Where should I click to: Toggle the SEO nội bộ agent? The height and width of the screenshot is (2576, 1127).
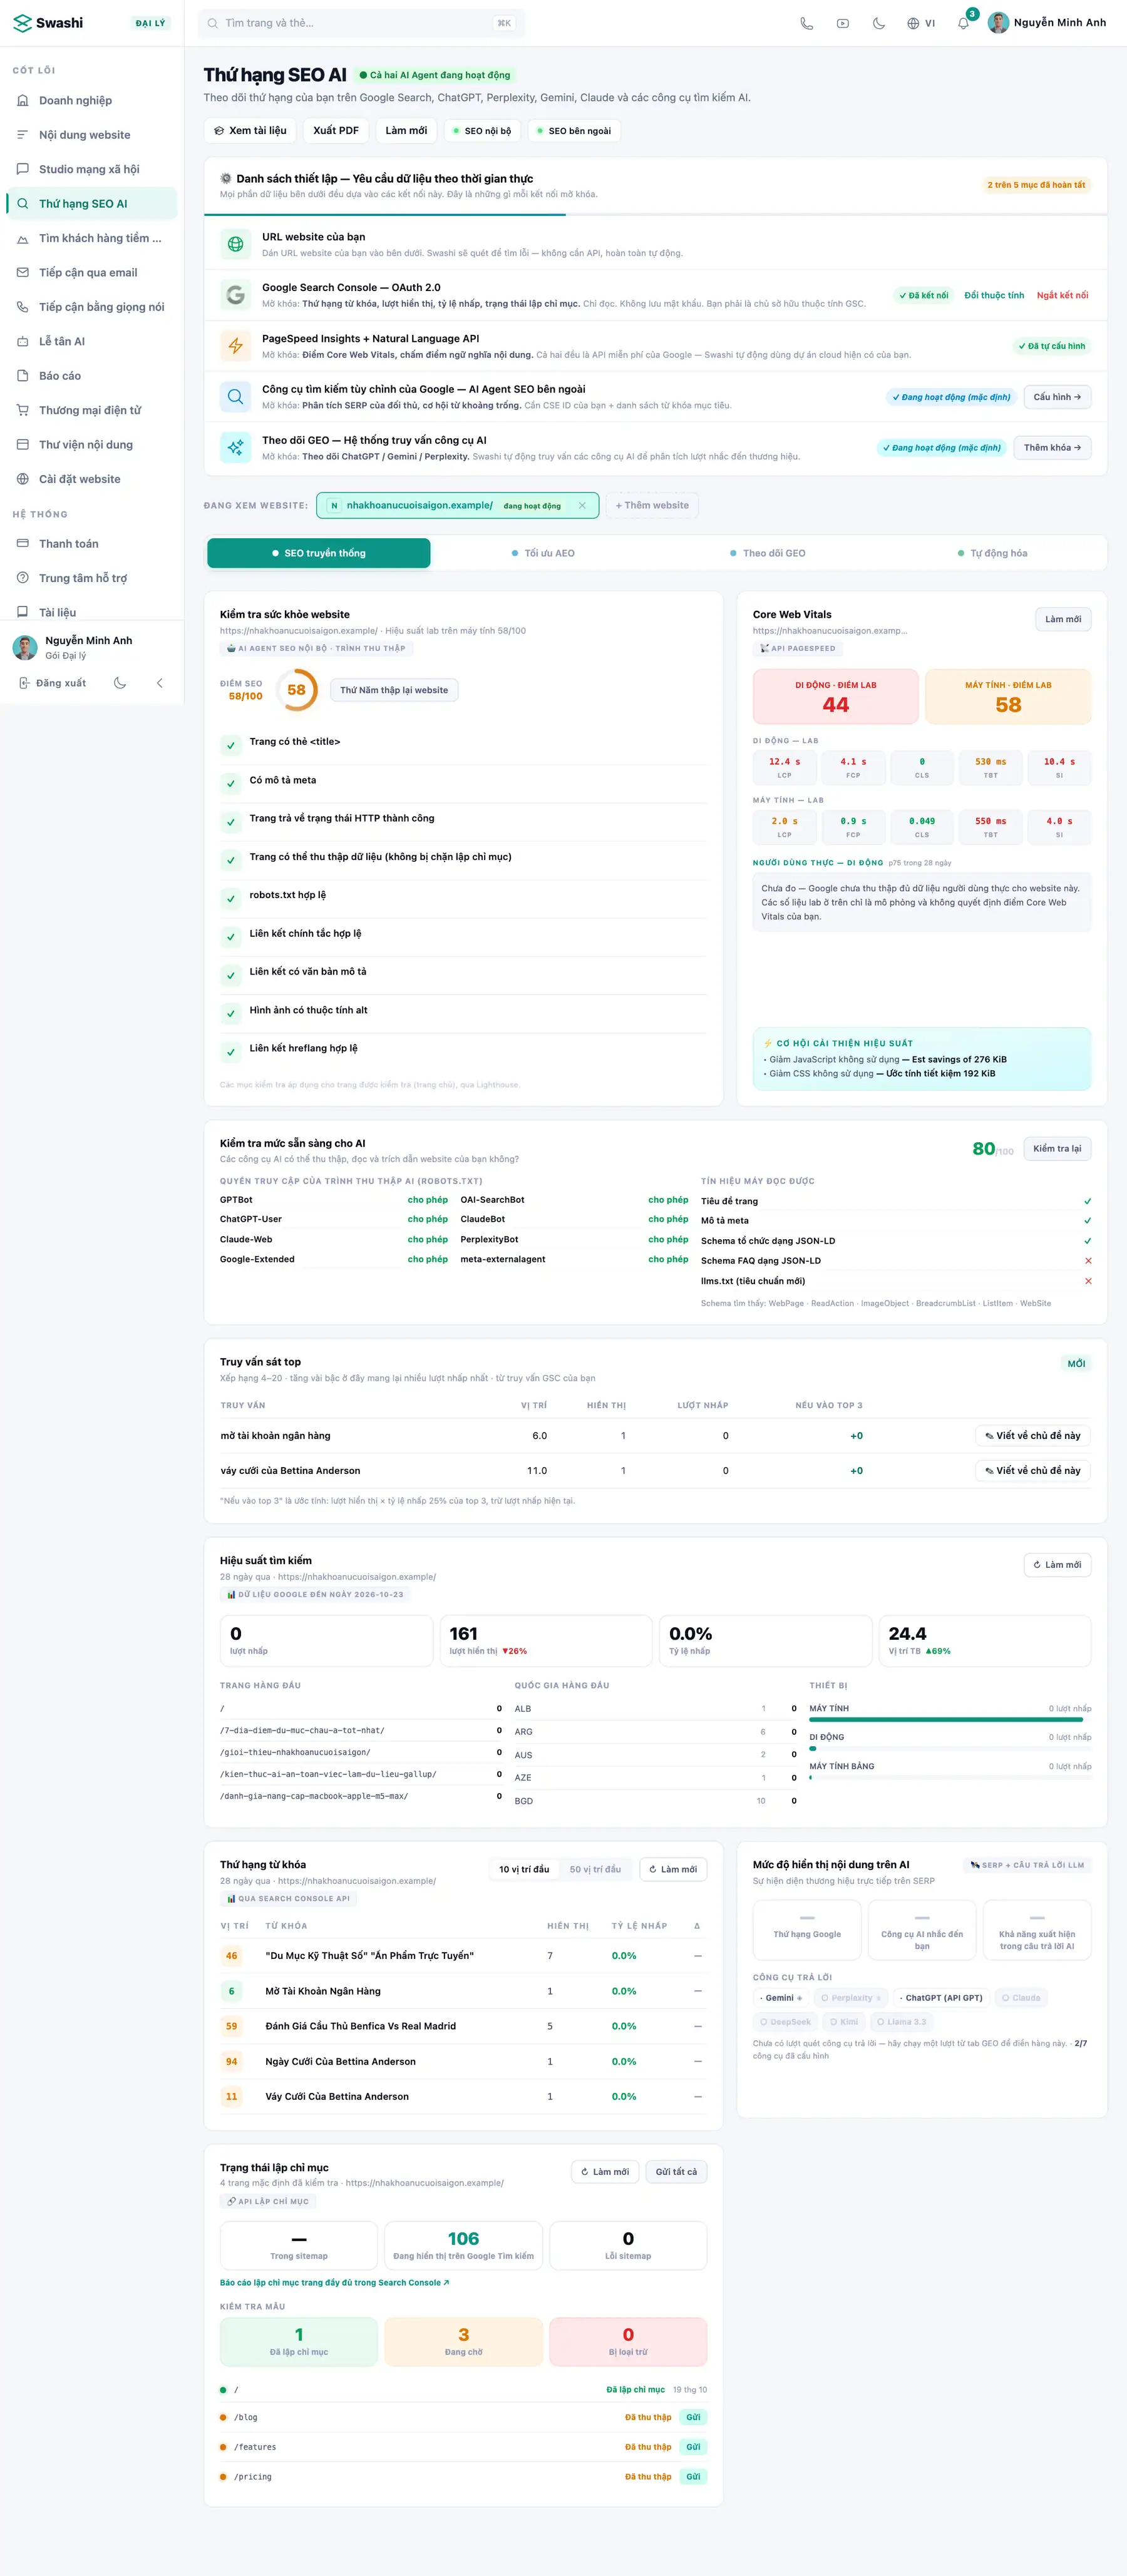pyautogui.click(x=482, y=131)
